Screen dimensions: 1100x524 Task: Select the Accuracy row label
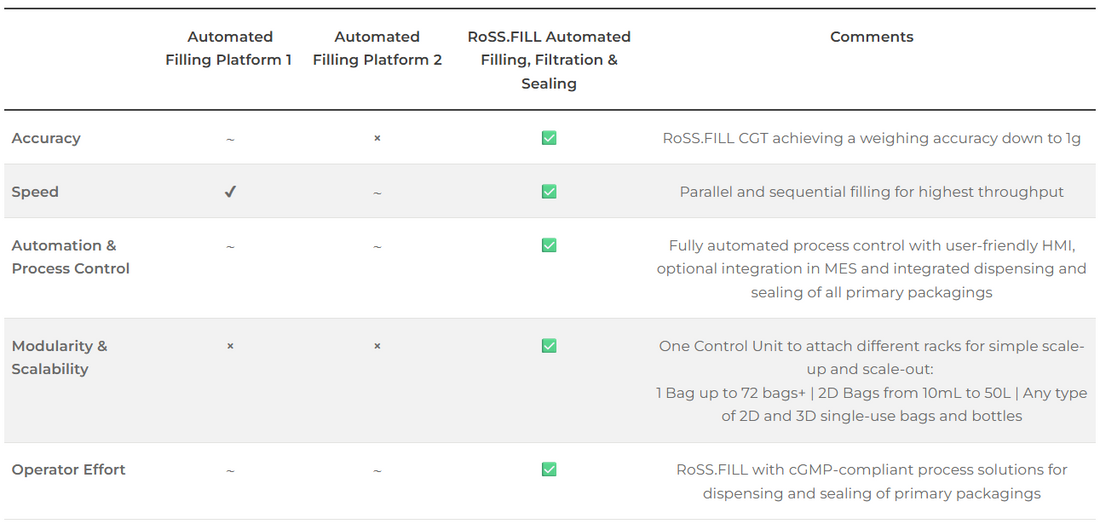point(46,138)
